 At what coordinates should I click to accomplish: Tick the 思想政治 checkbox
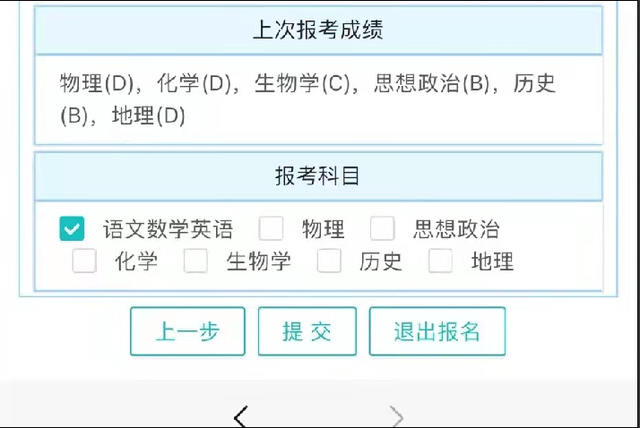pos(383,229)
